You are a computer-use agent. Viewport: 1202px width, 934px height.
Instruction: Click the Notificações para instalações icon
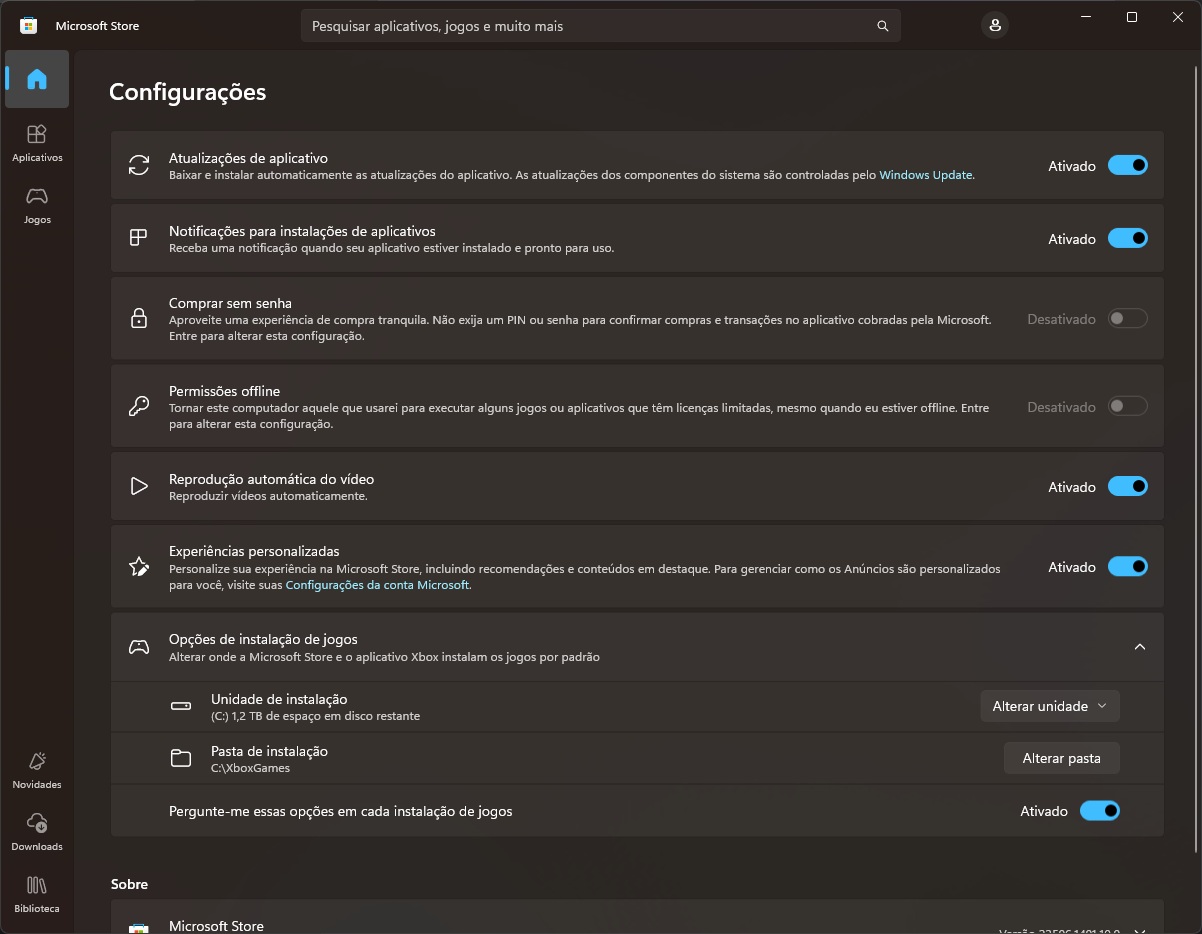[x=139, y=238]
